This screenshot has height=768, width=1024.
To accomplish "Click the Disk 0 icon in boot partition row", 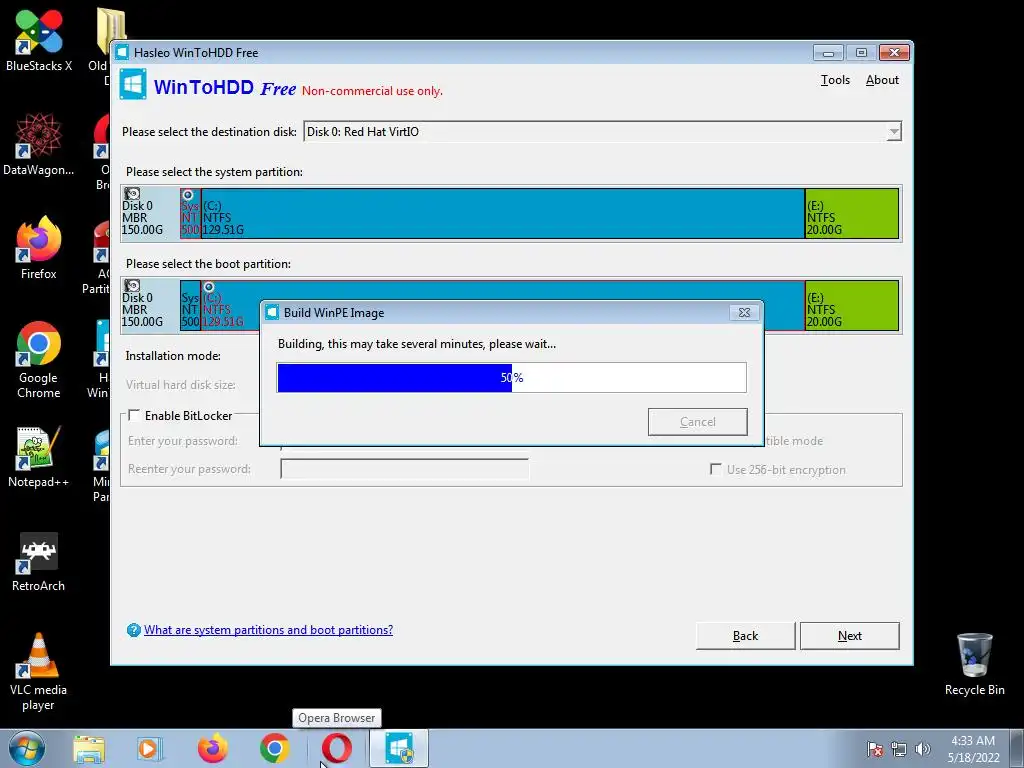I will tap(132, 286).
